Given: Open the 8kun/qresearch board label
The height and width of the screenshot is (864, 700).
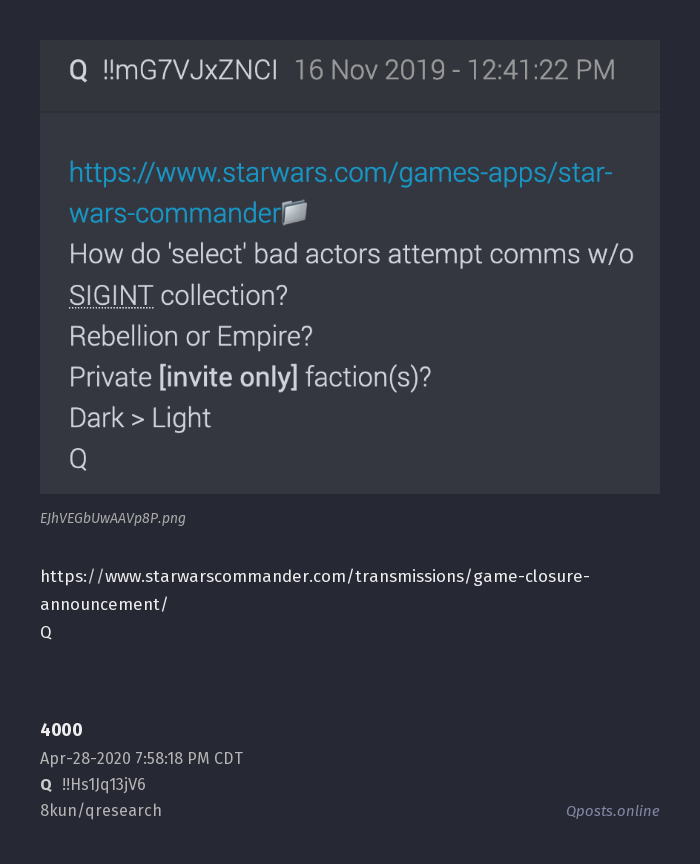Looking at the screenshot, I should tap(101, 811).
